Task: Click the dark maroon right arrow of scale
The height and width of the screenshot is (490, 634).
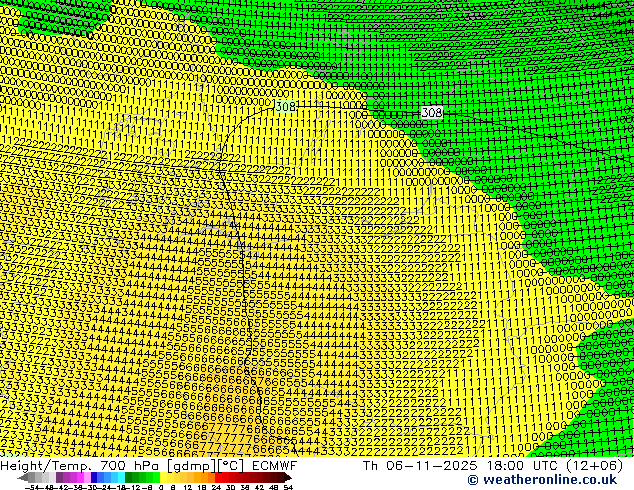Action: tap(287, 478)
